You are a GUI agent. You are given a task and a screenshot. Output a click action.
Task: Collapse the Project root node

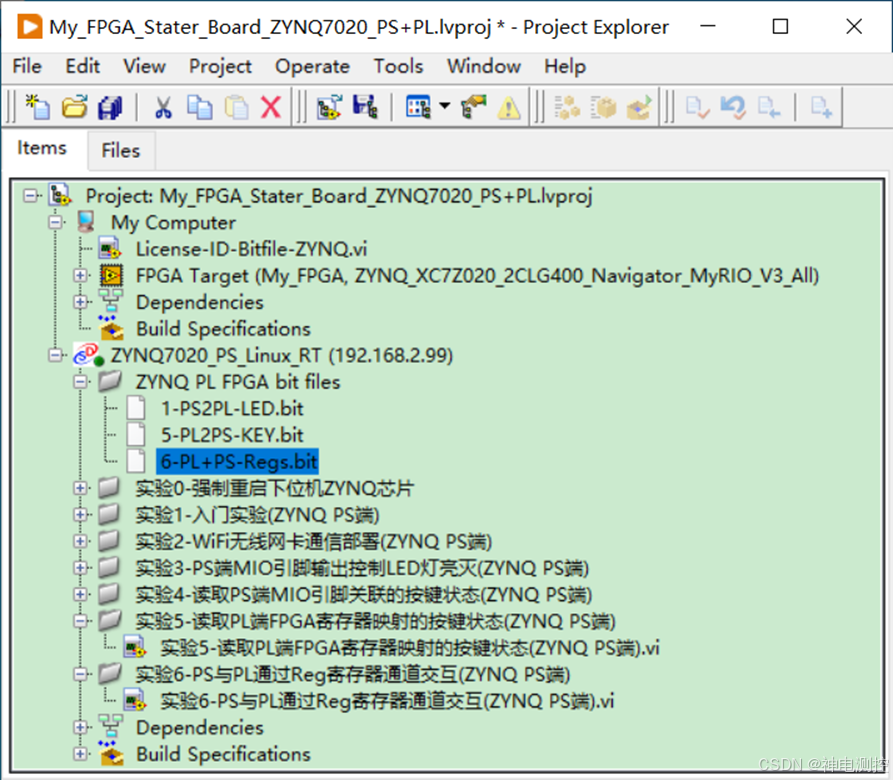(x=30, y=196)
